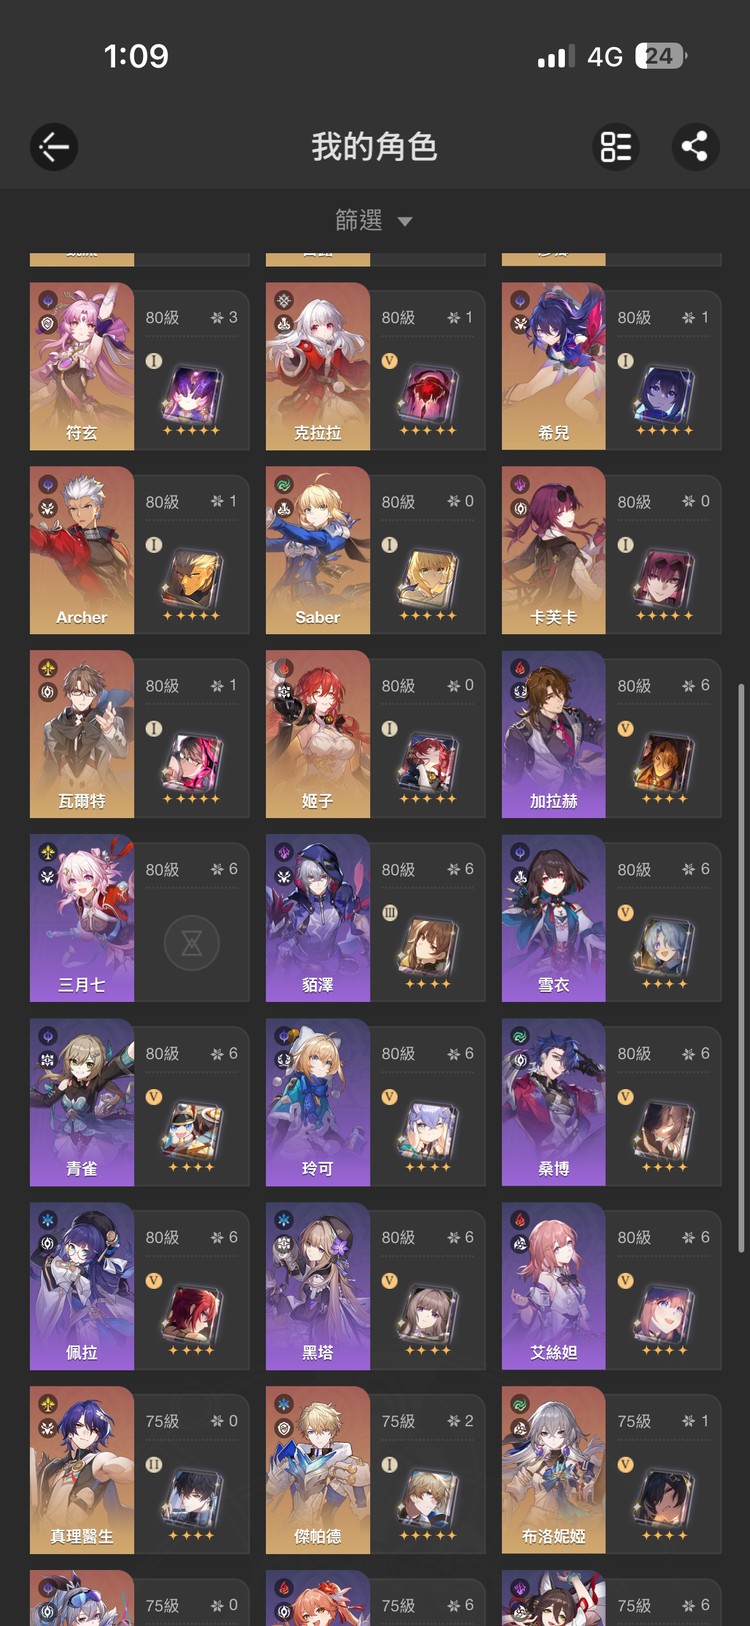Open the 姬子 character card

[x=376, y=734]
